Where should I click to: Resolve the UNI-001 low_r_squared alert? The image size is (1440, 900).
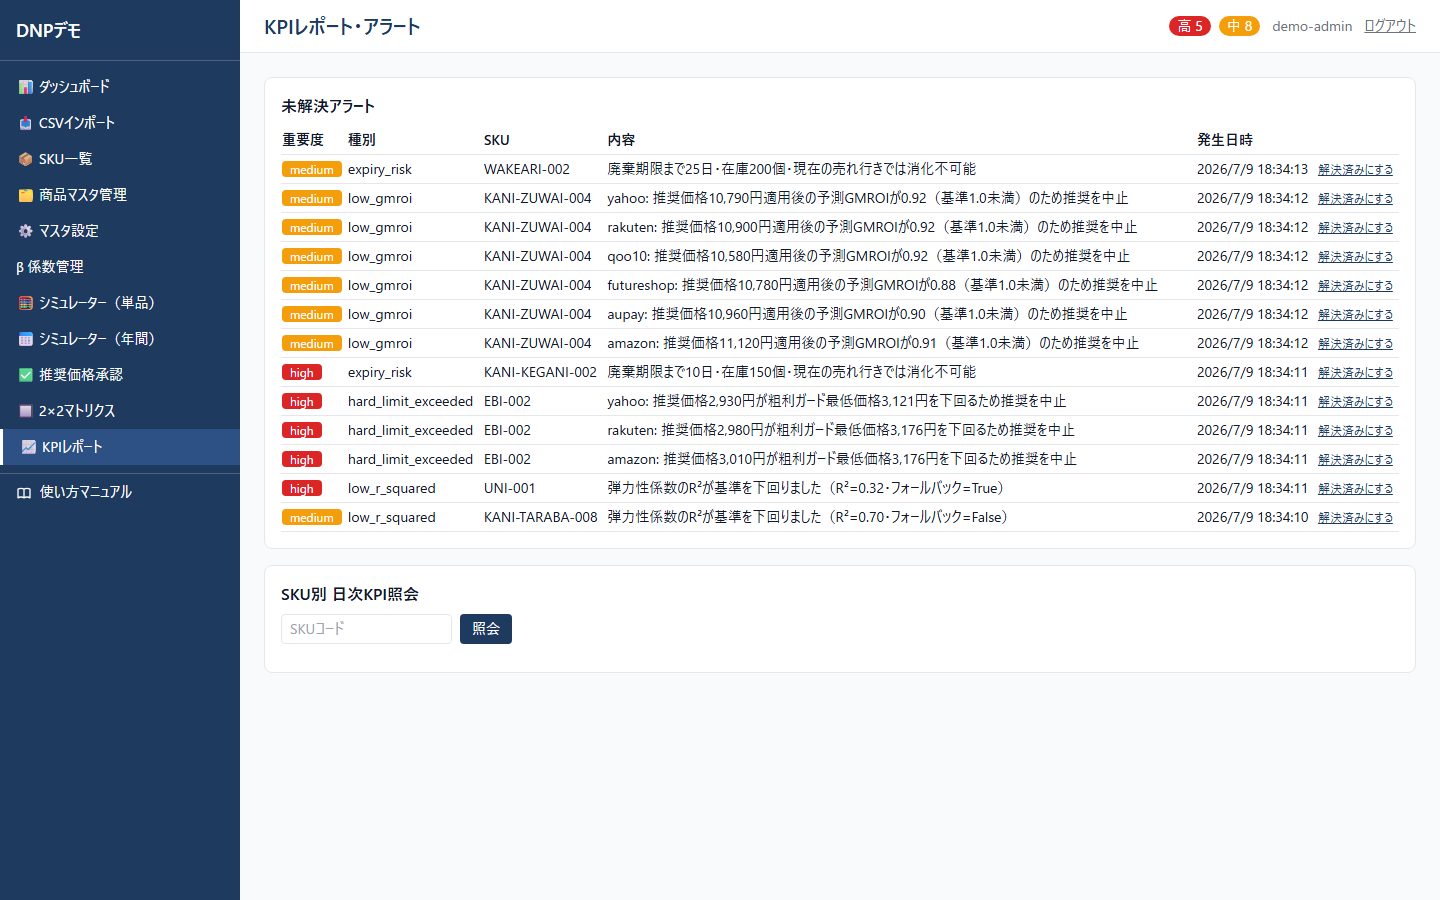(1355, 489)
